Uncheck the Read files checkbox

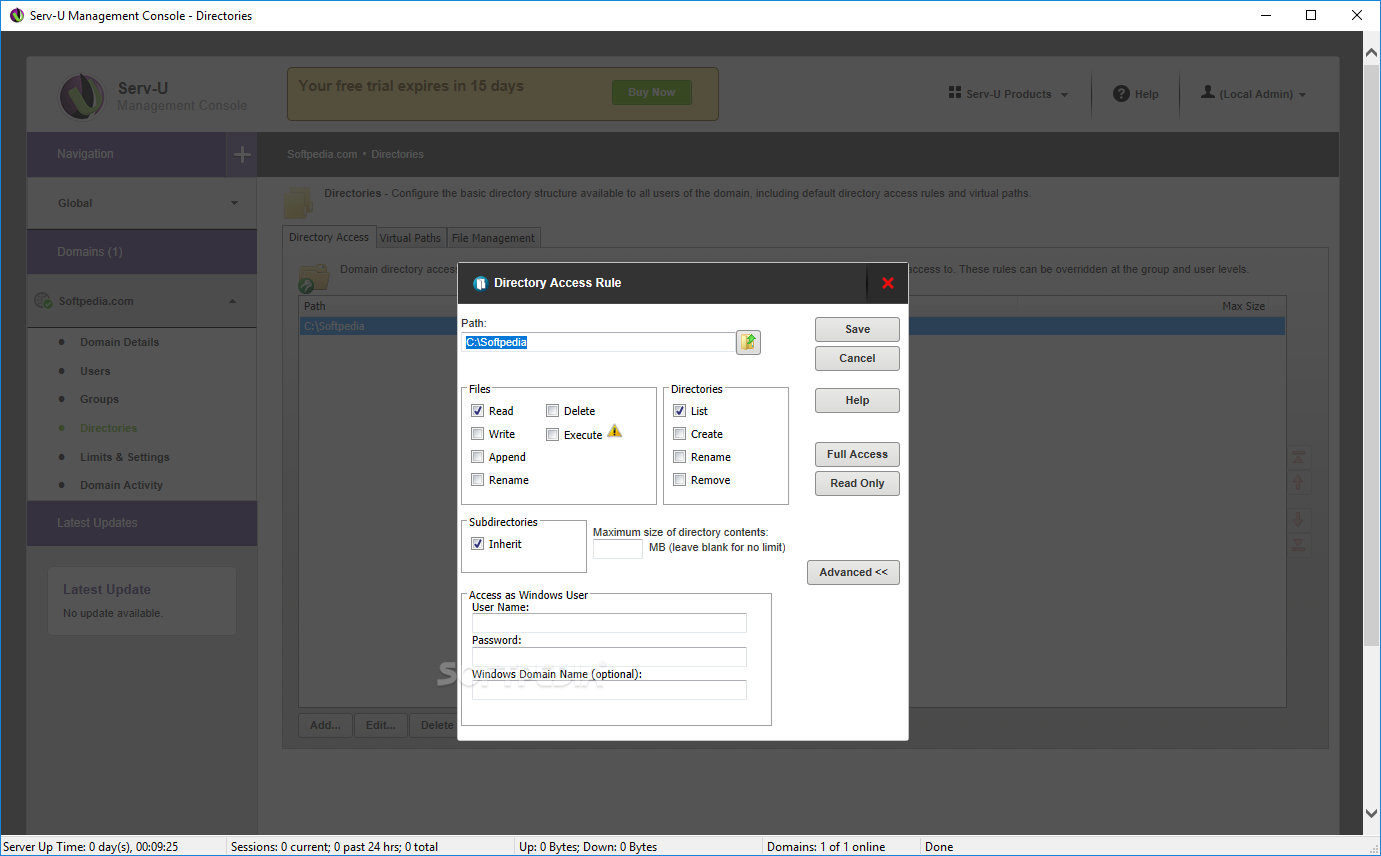point(478,411)
